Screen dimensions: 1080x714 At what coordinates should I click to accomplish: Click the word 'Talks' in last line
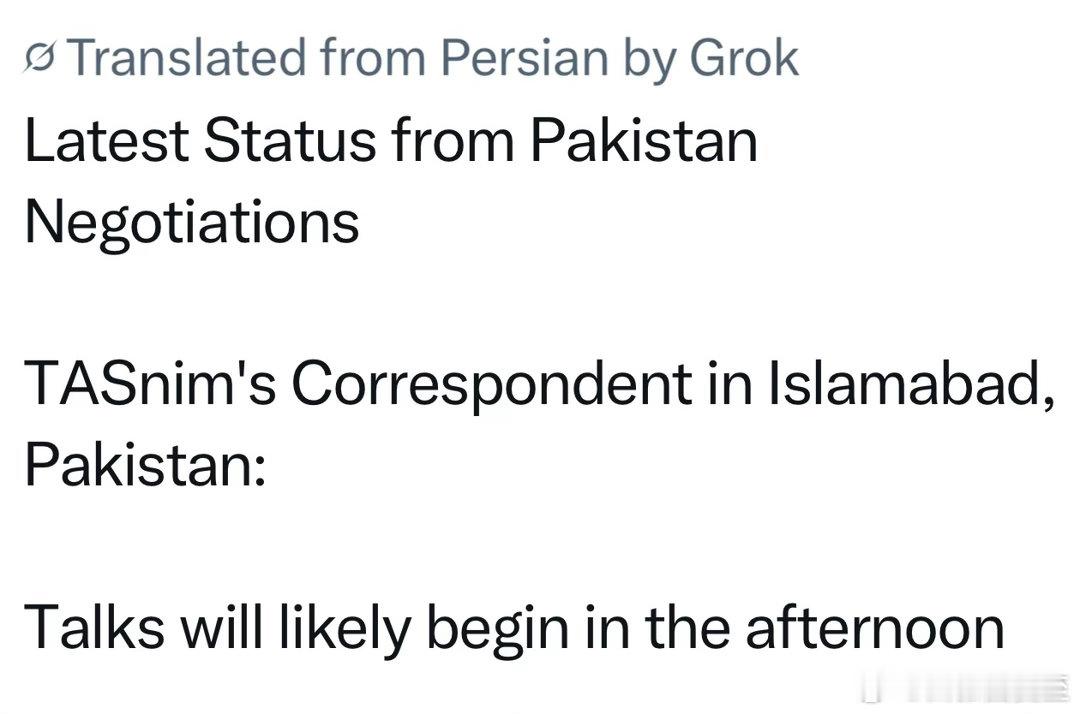click(89, 627)
